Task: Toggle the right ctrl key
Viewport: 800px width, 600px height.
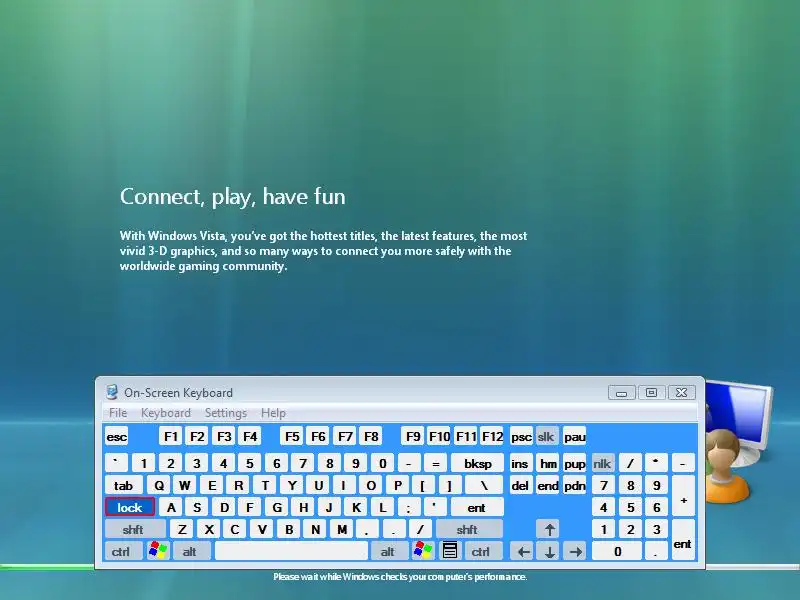Action: (x=483, y=551)
